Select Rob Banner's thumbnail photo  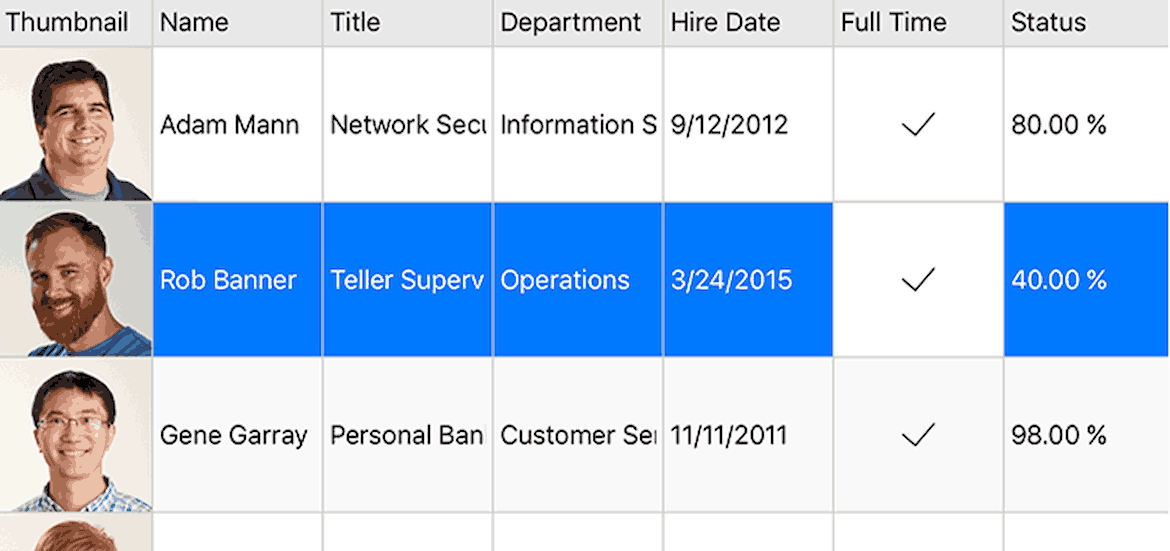[x=75, y=279]
